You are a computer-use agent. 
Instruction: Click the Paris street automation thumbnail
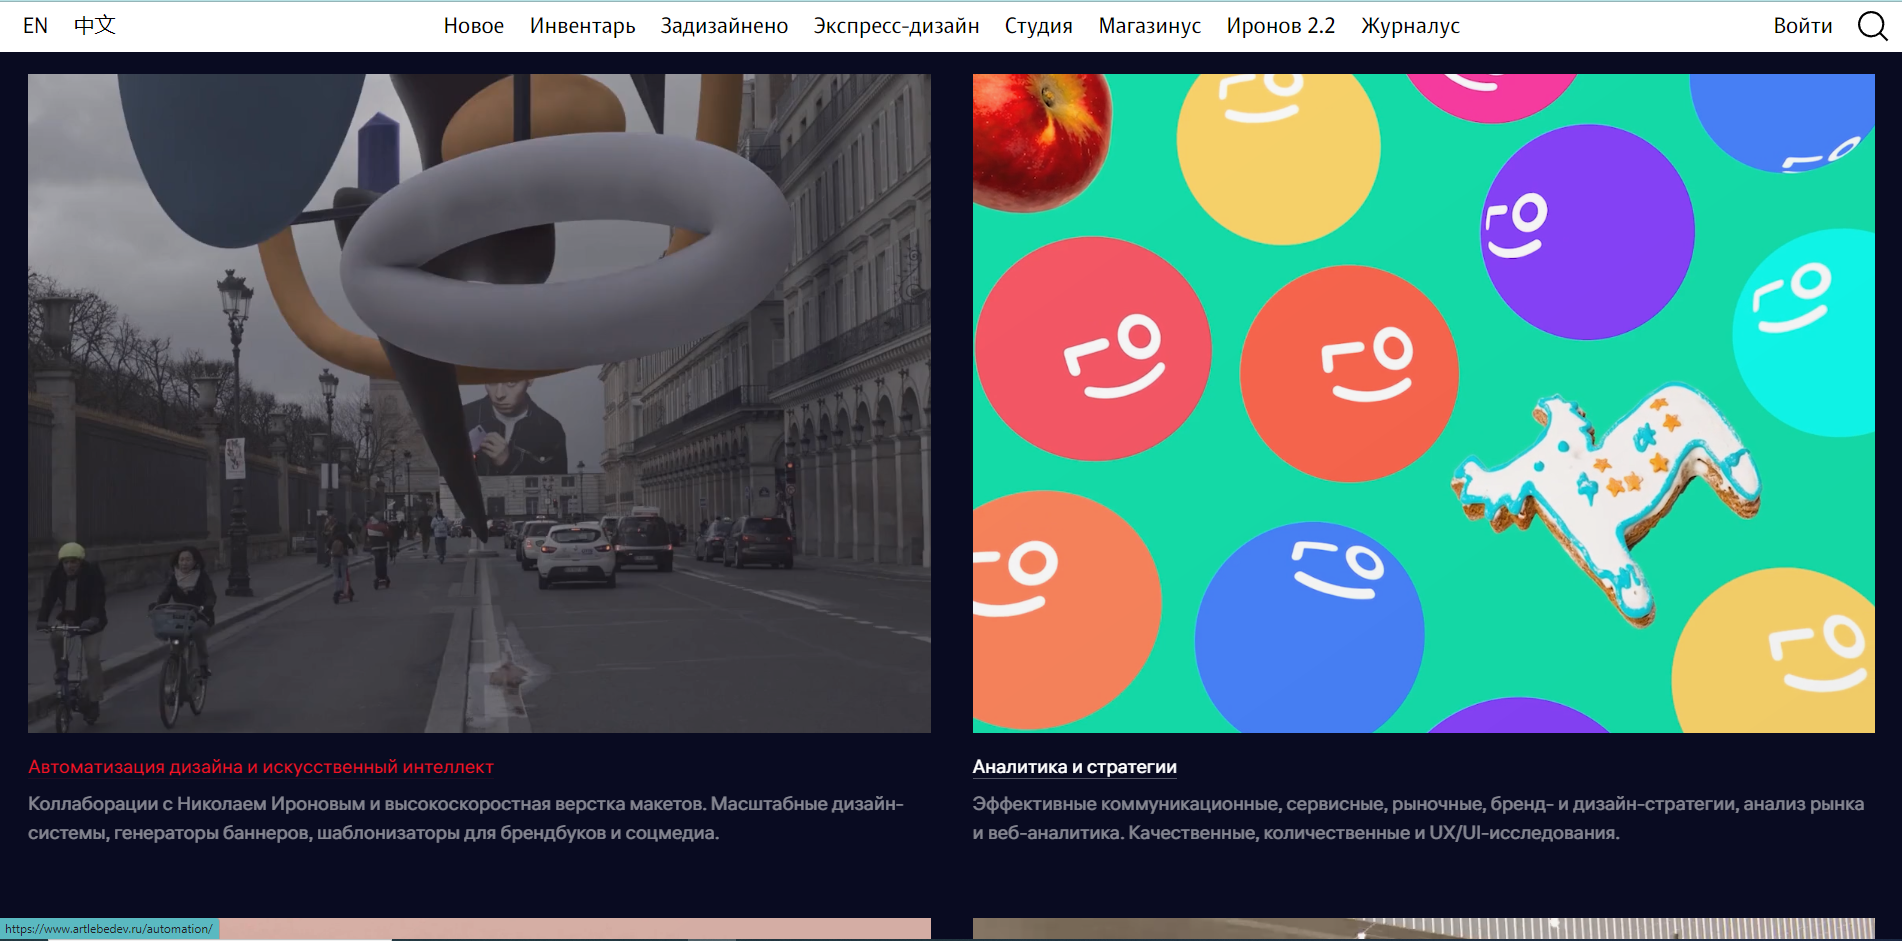(479, 403)
